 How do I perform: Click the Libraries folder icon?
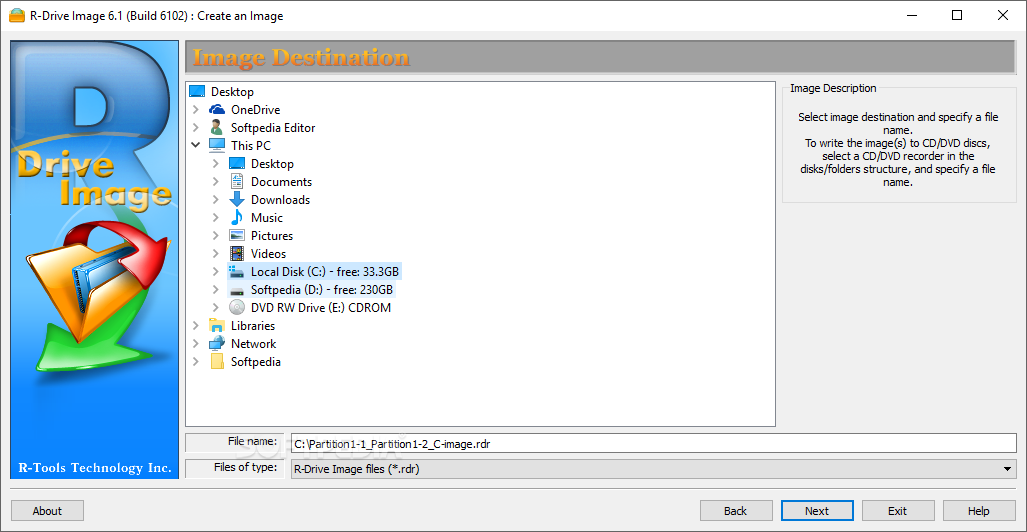click(217, 326)
